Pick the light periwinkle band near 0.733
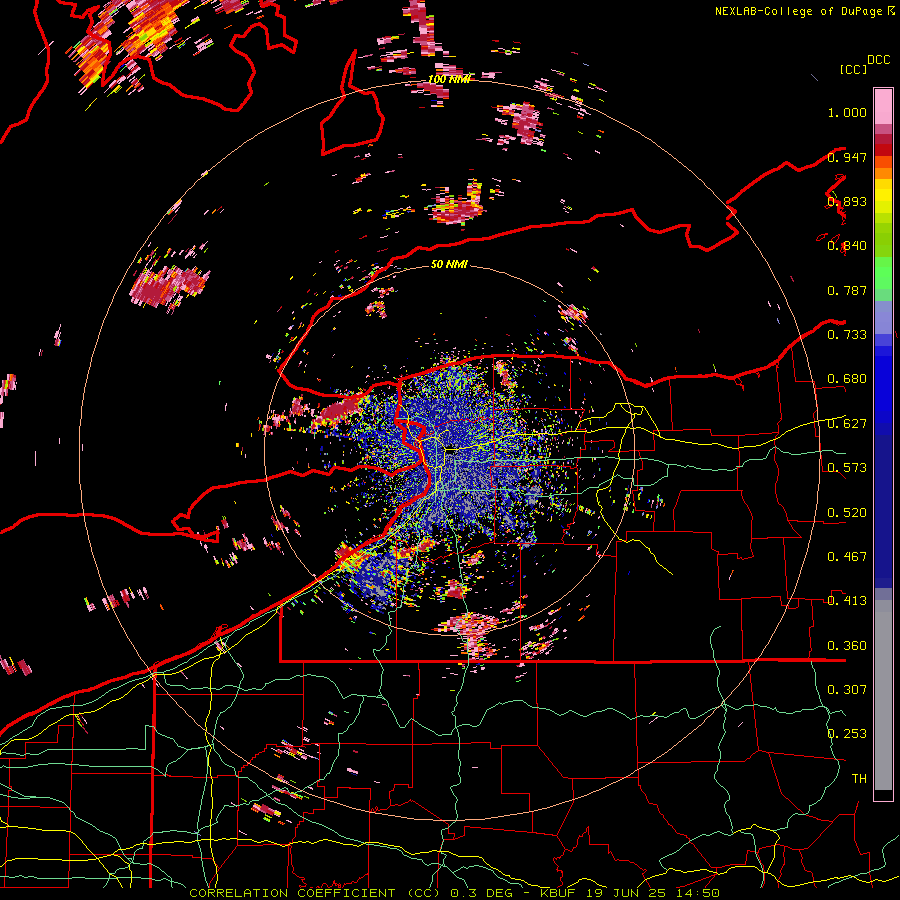 (883, 317)
